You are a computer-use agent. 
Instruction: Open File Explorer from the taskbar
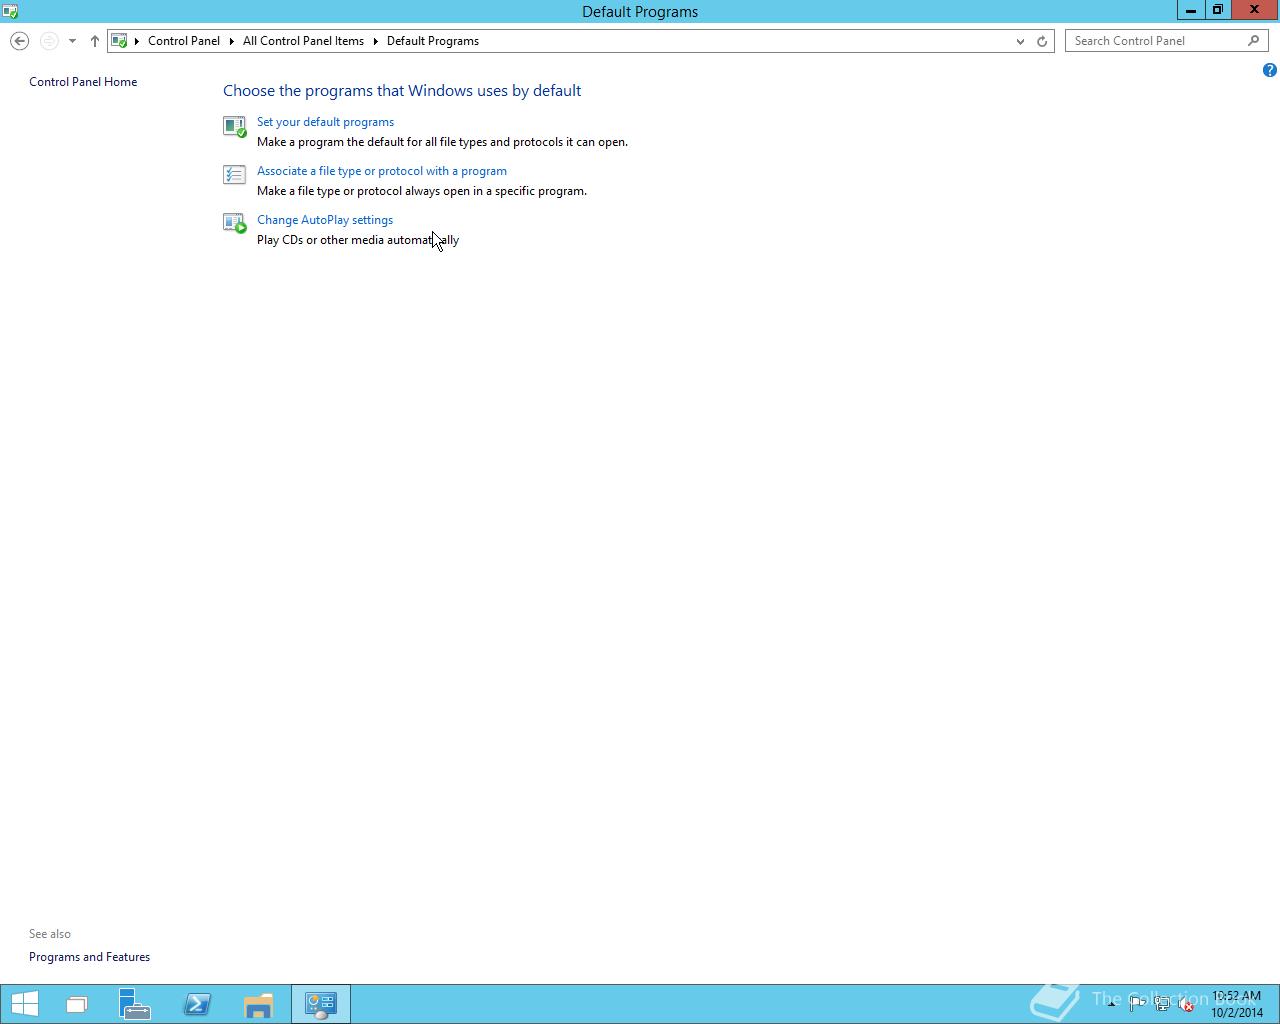pyautogui.click(x=258, y=1004)
